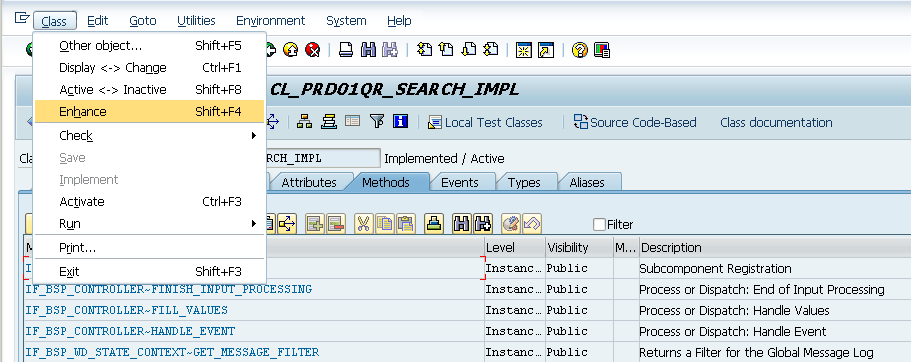Viewport: 911px width, 362px height.
Task: Click Class documentation button
Action: point(776,122)
